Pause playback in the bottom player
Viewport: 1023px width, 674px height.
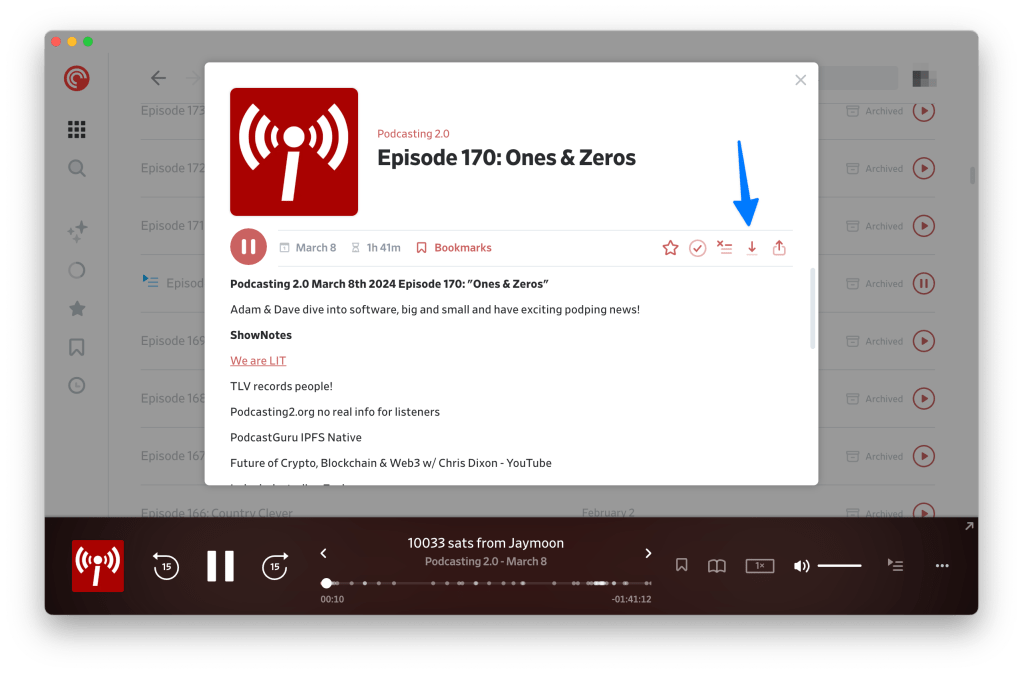(220, 566)
